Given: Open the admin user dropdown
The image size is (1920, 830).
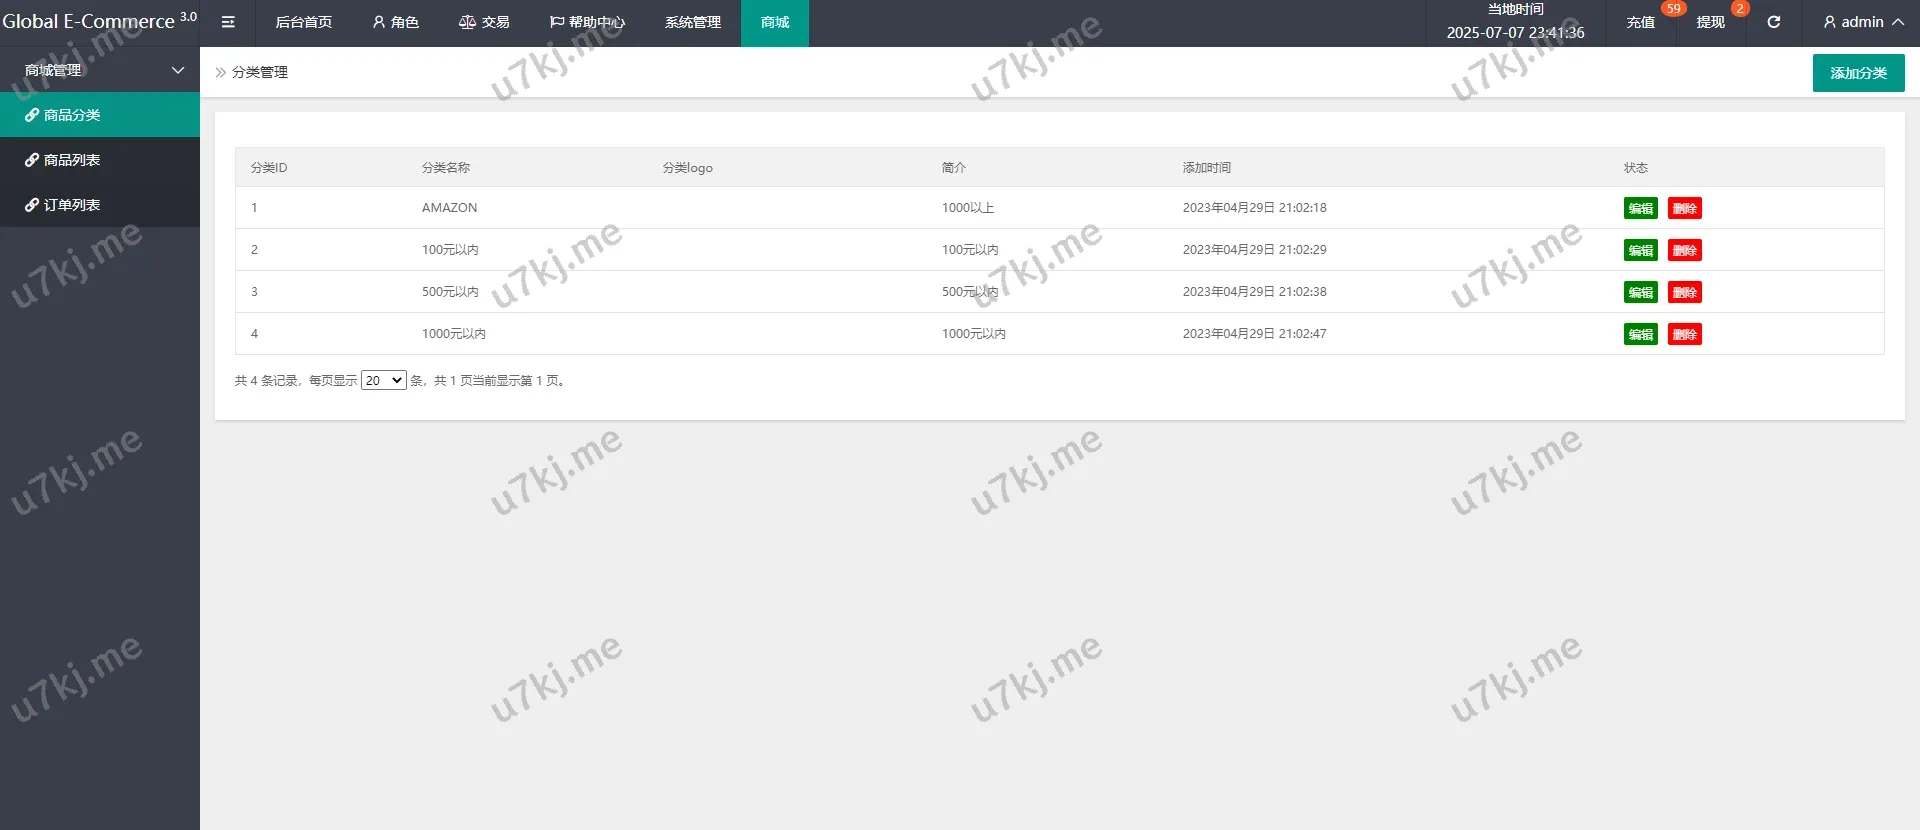Looking at the screenshot, I should (x=1863, y=22).
